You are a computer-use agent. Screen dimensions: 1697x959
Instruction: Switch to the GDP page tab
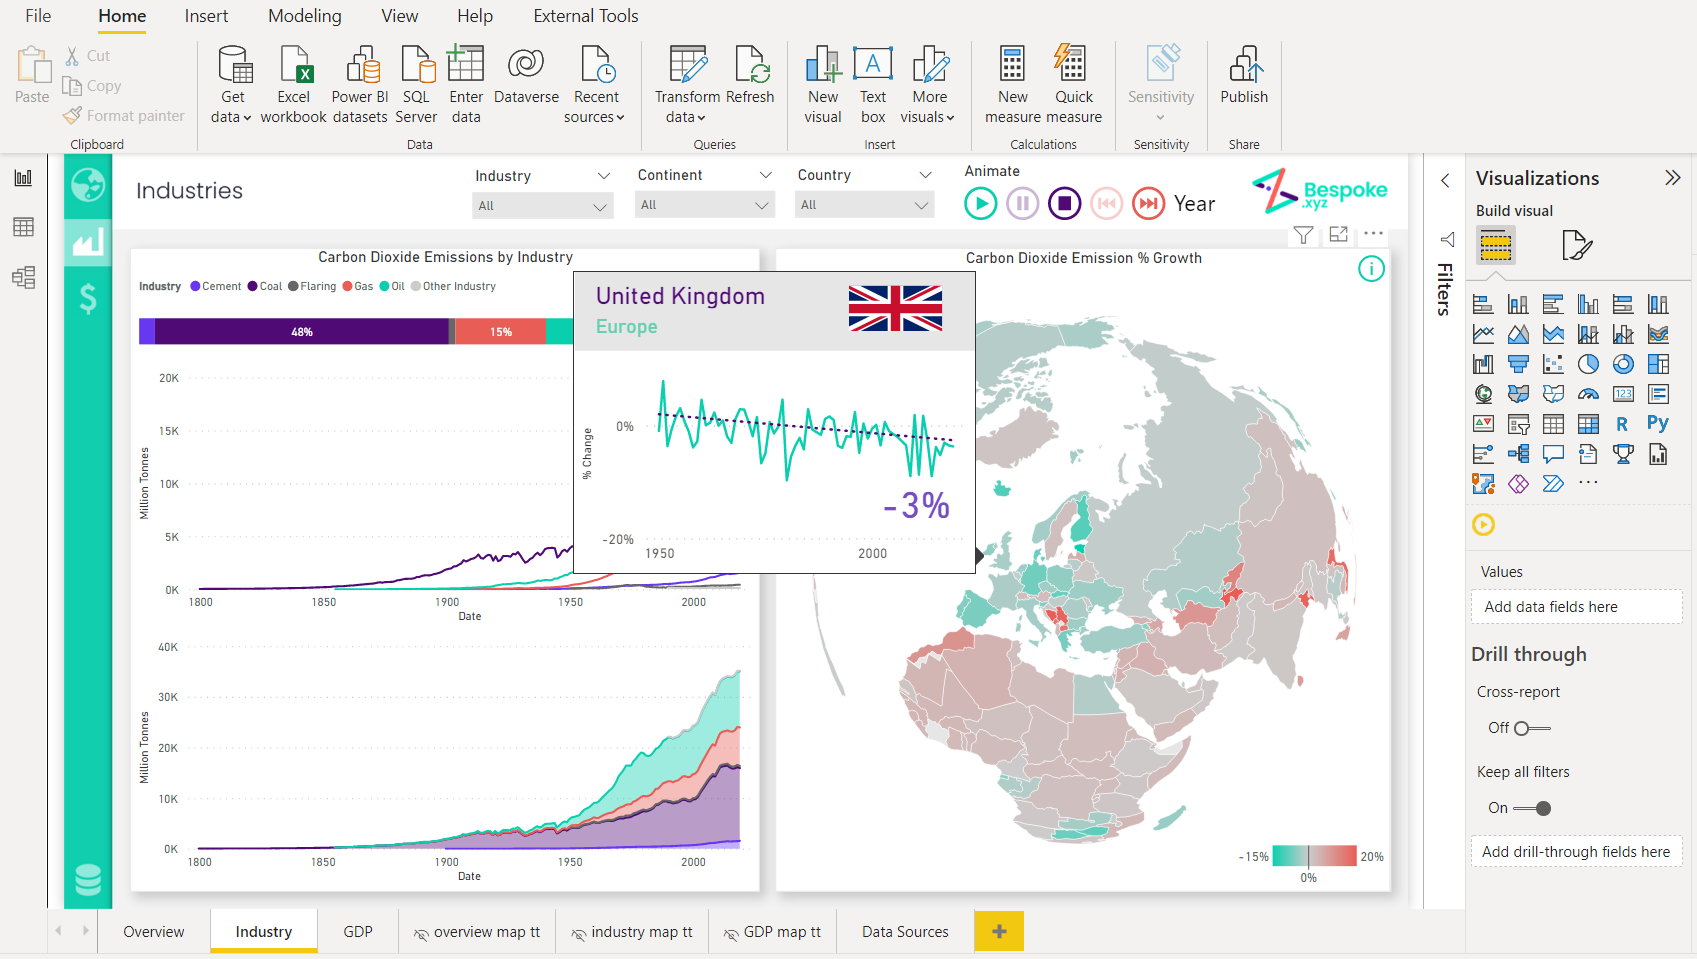coord(357,931)
